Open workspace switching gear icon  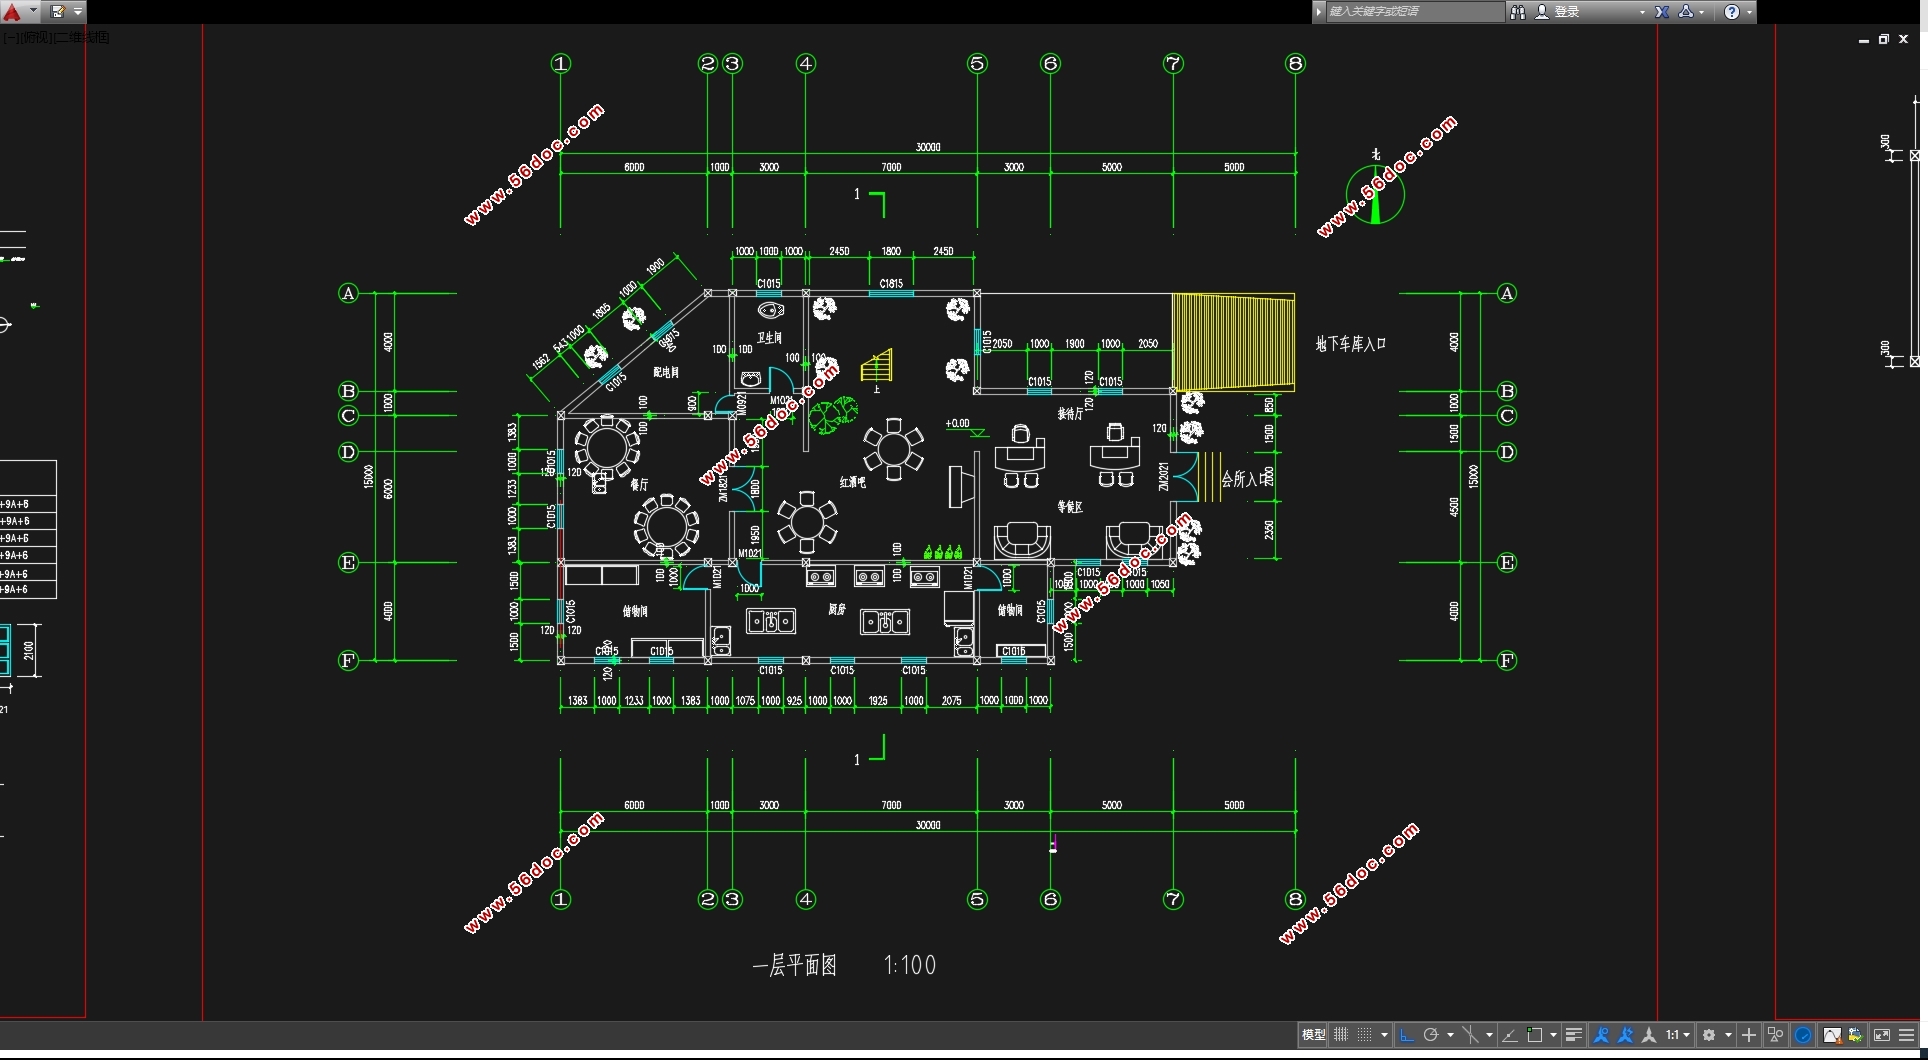click(x=1709, y=1035)
